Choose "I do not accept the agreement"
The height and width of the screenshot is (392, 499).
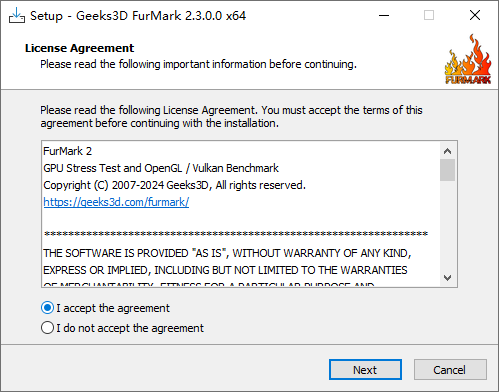(x=47, y=328)
